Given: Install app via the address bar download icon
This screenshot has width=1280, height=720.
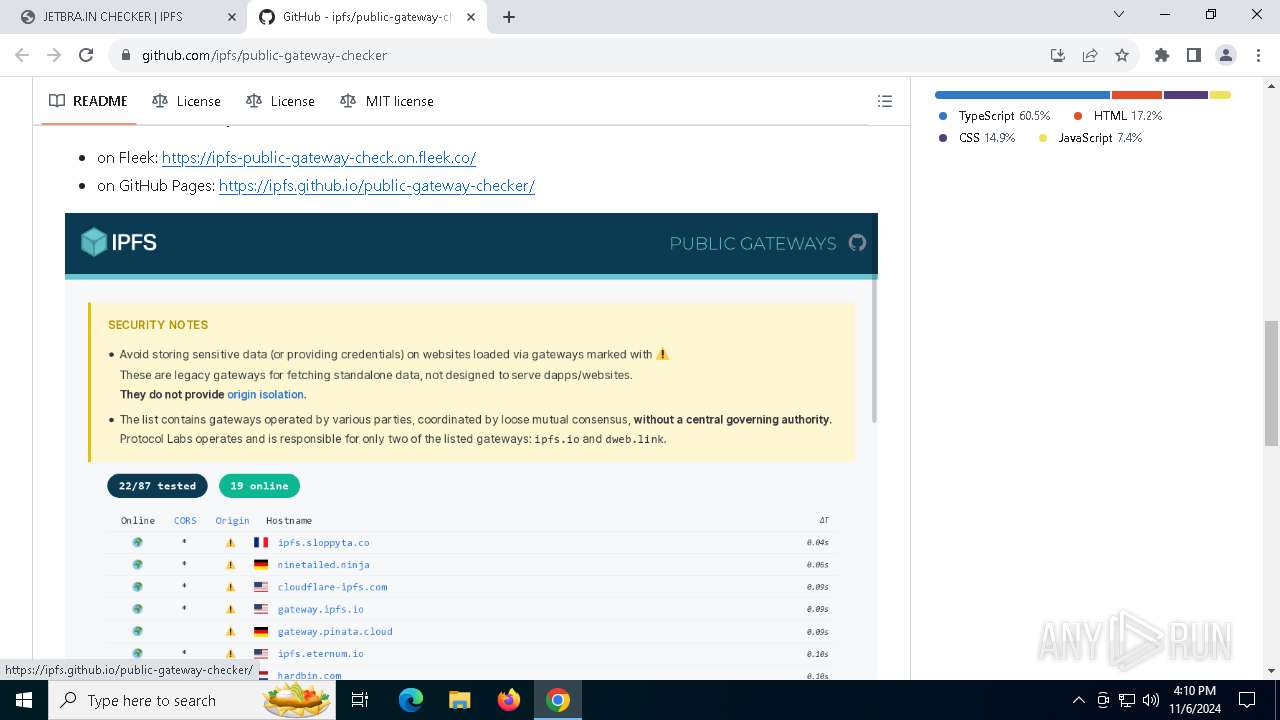Looking at the screenshot, I should pos(1058,55).
